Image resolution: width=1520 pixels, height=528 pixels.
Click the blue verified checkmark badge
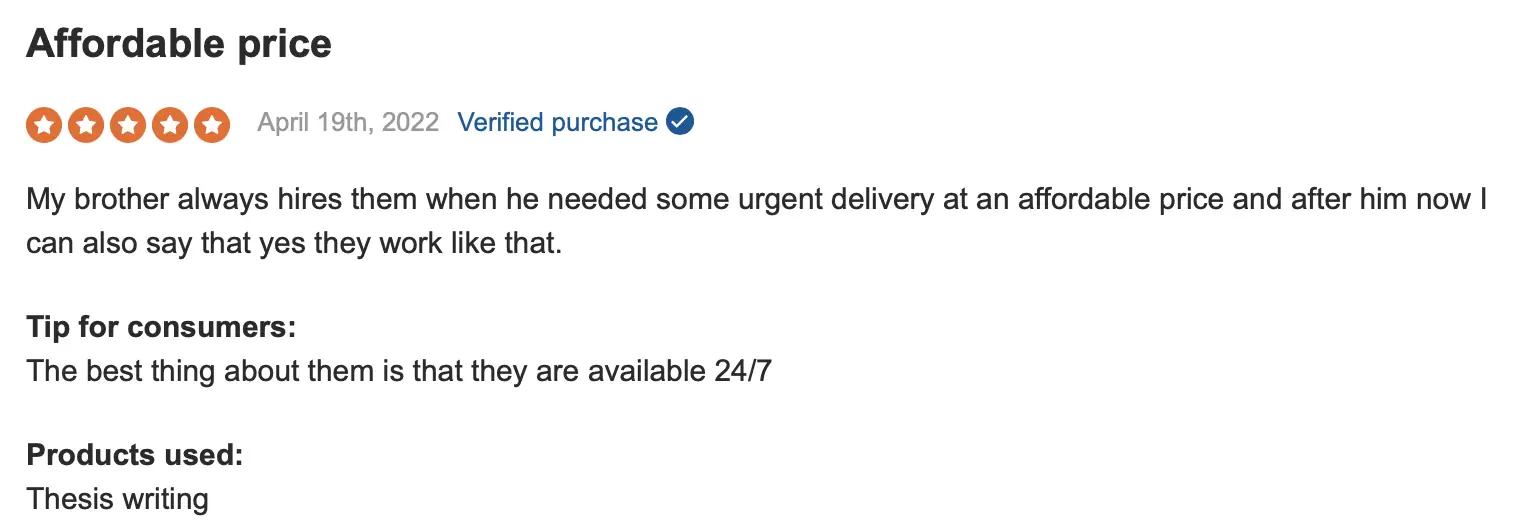[680, 122]
